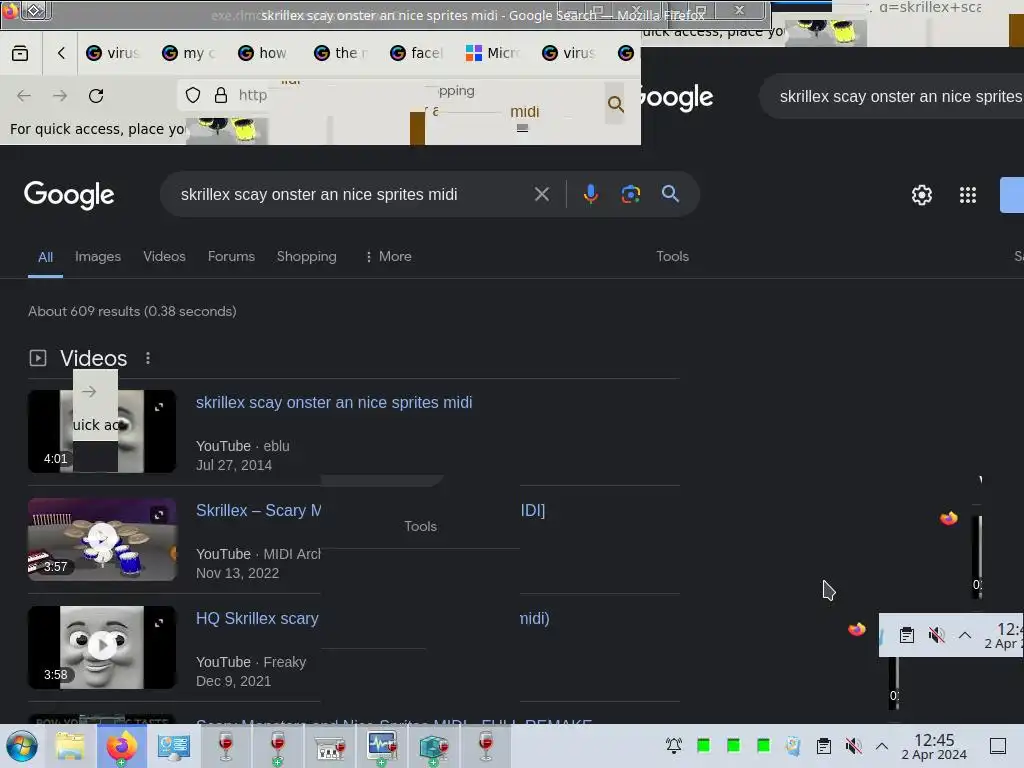Switch to the 'the r' browser tab
This screenshot has width=1024, height=768.
tap(341, 53)
